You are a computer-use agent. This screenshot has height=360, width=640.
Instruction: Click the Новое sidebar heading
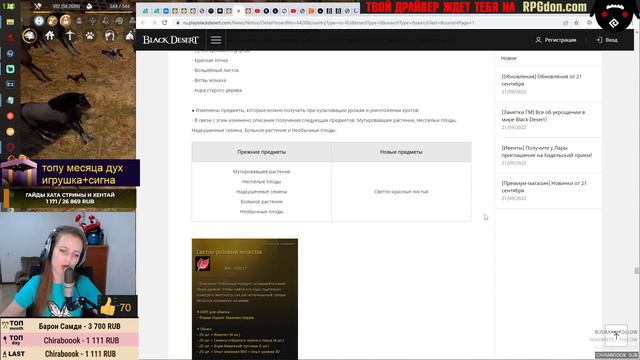(x=509, y=58)
